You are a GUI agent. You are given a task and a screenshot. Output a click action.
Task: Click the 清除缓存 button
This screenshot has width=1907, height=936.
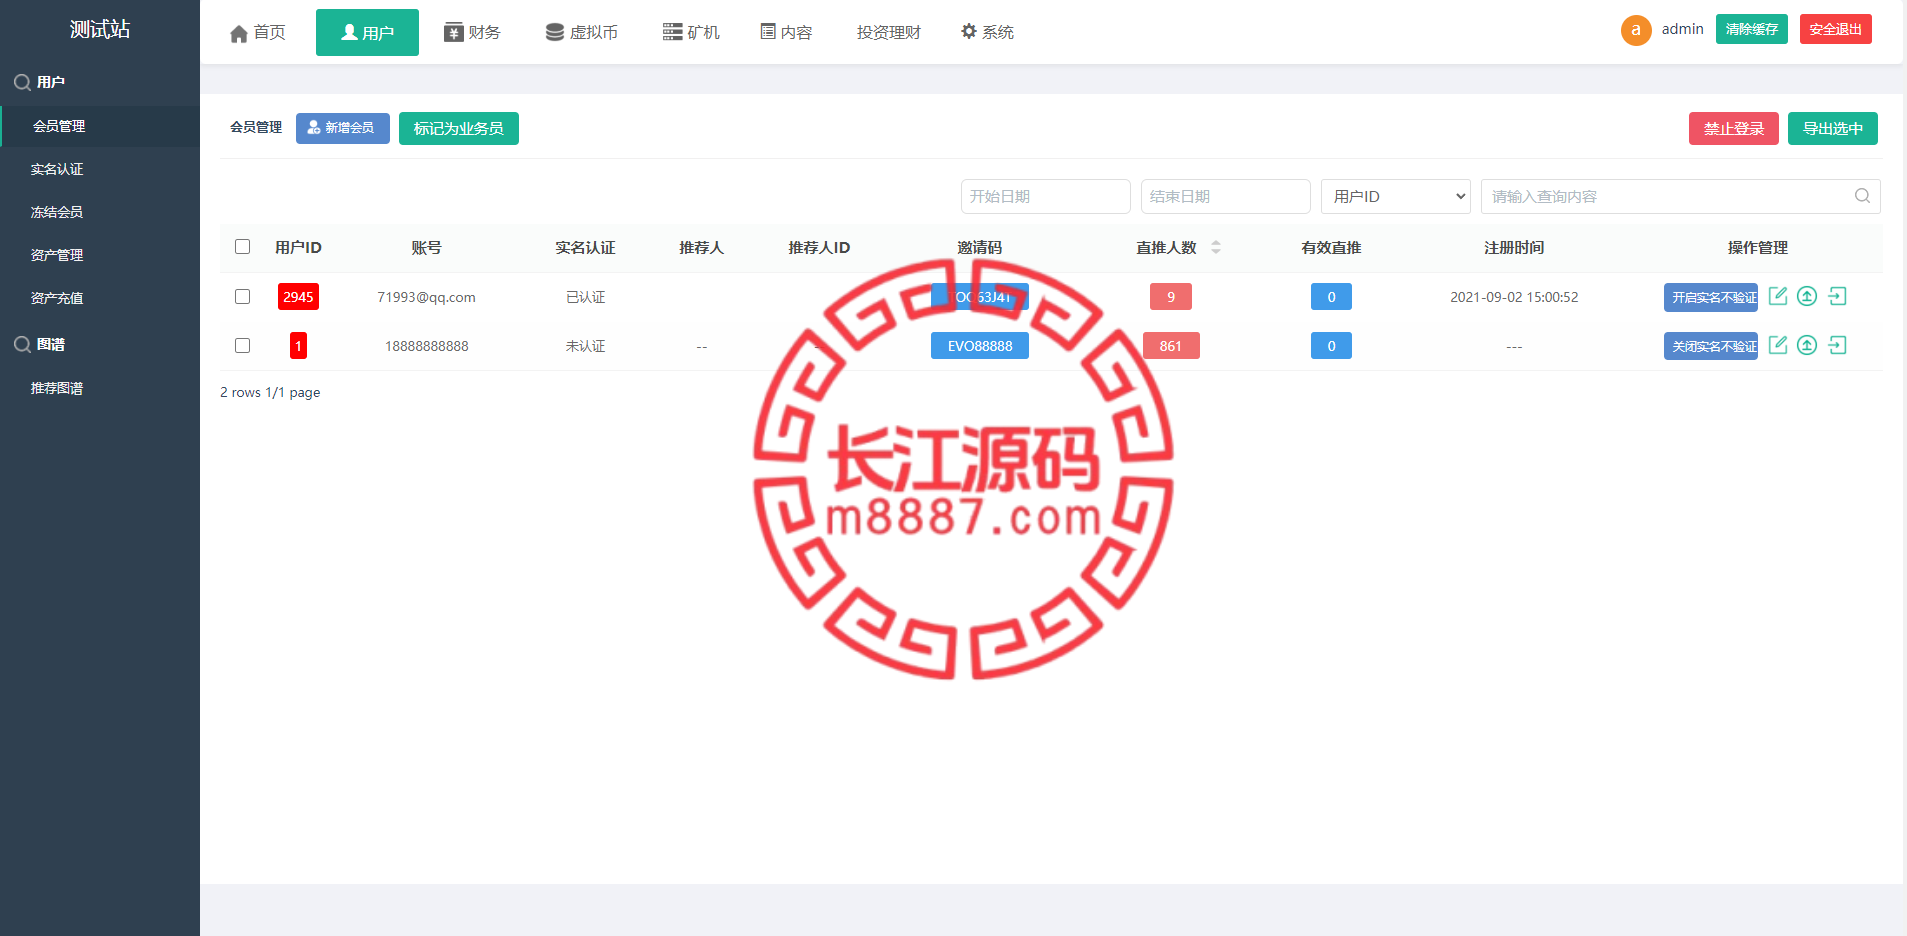click(x=1752, y=29)
